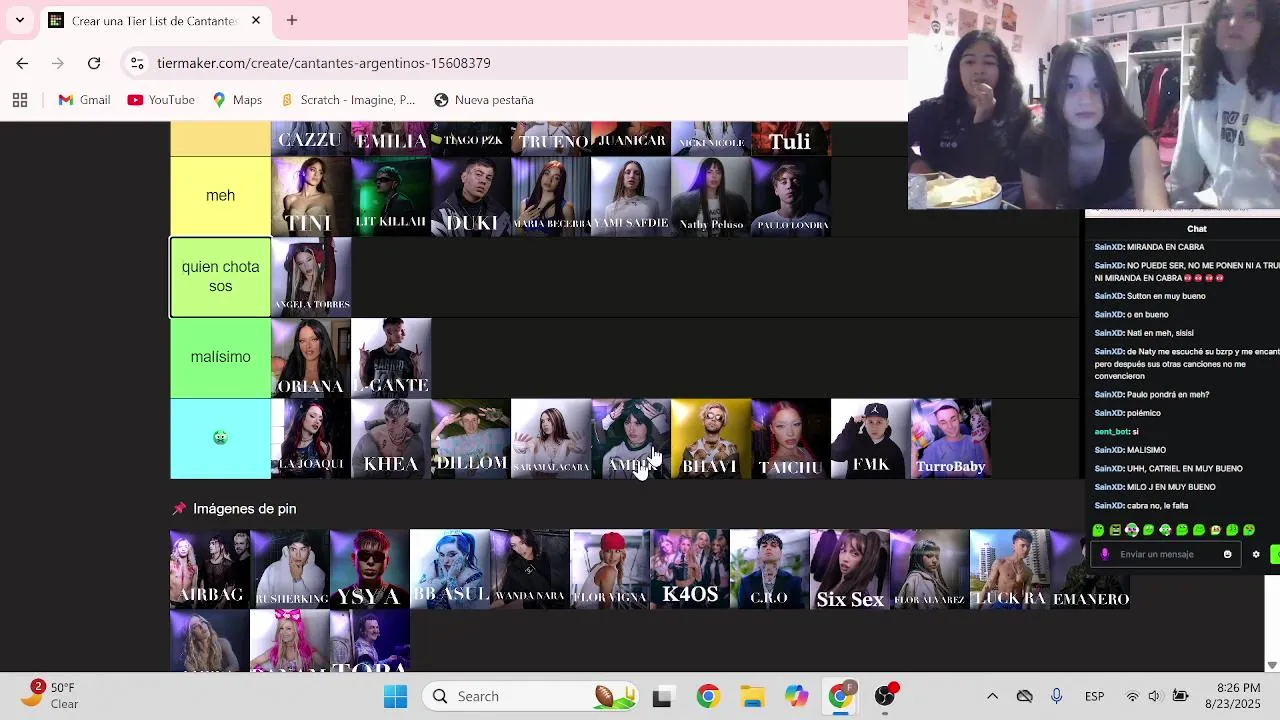Open the Copilot taskbar icon
The width and height of the screenshot is (1280, 720).
pos(796,696)
